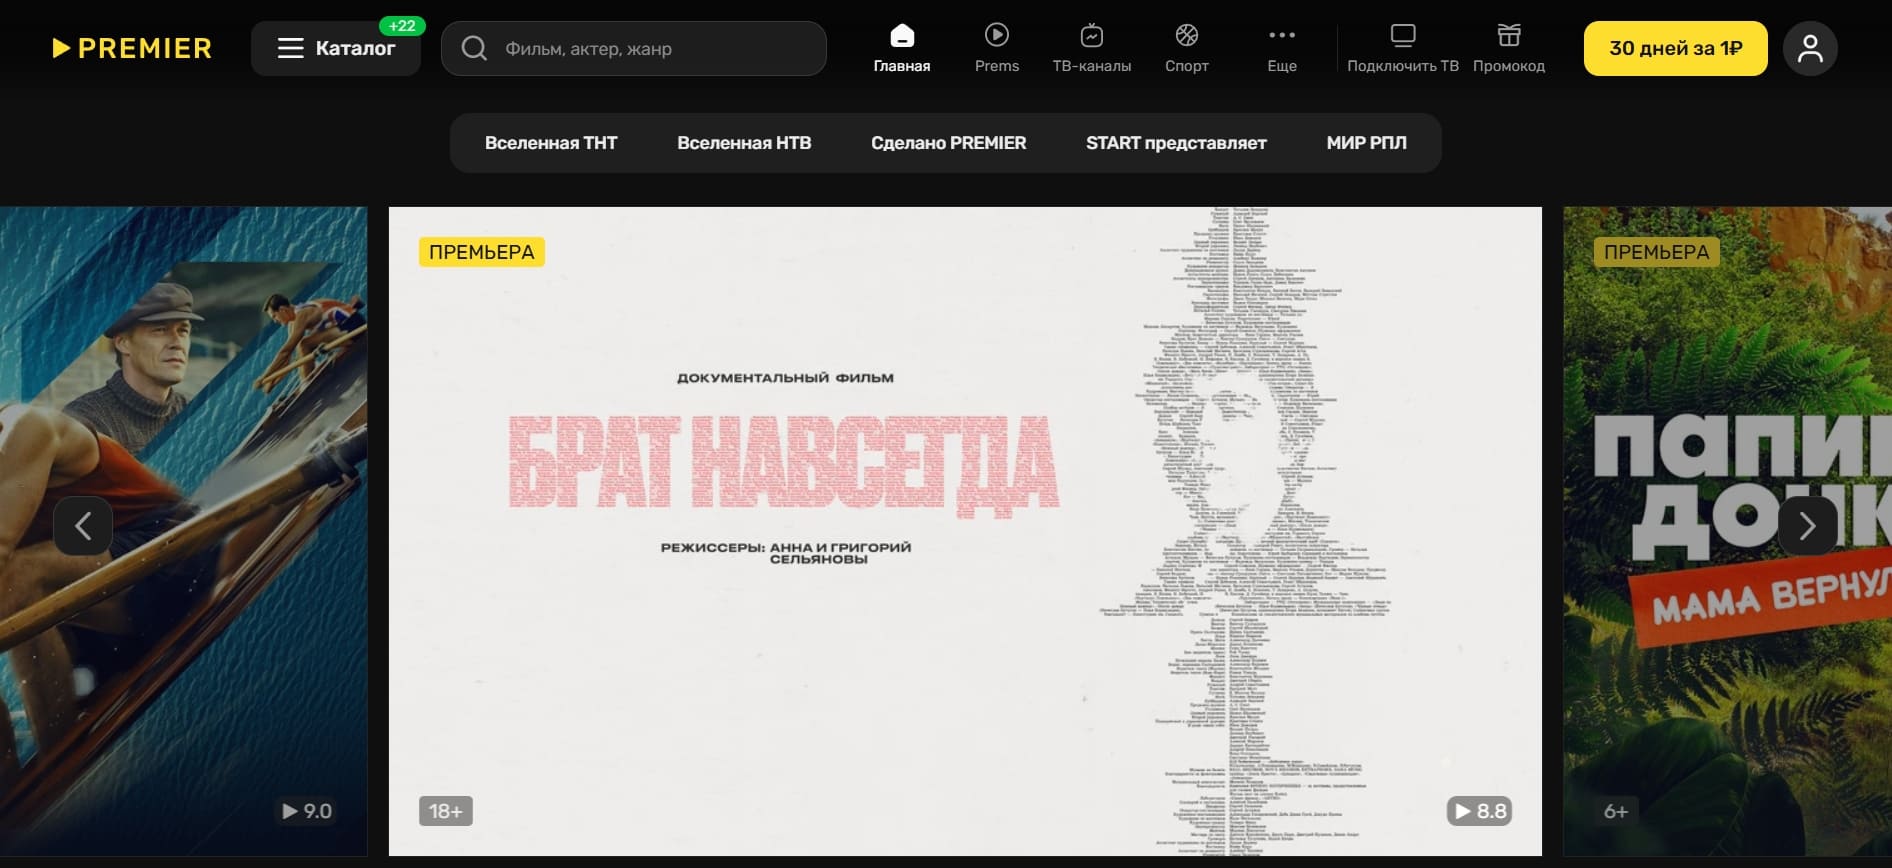Select START представляет tab
Image resolution: width=1892 pixels, height=868 pixels.
pos(1176,143)
